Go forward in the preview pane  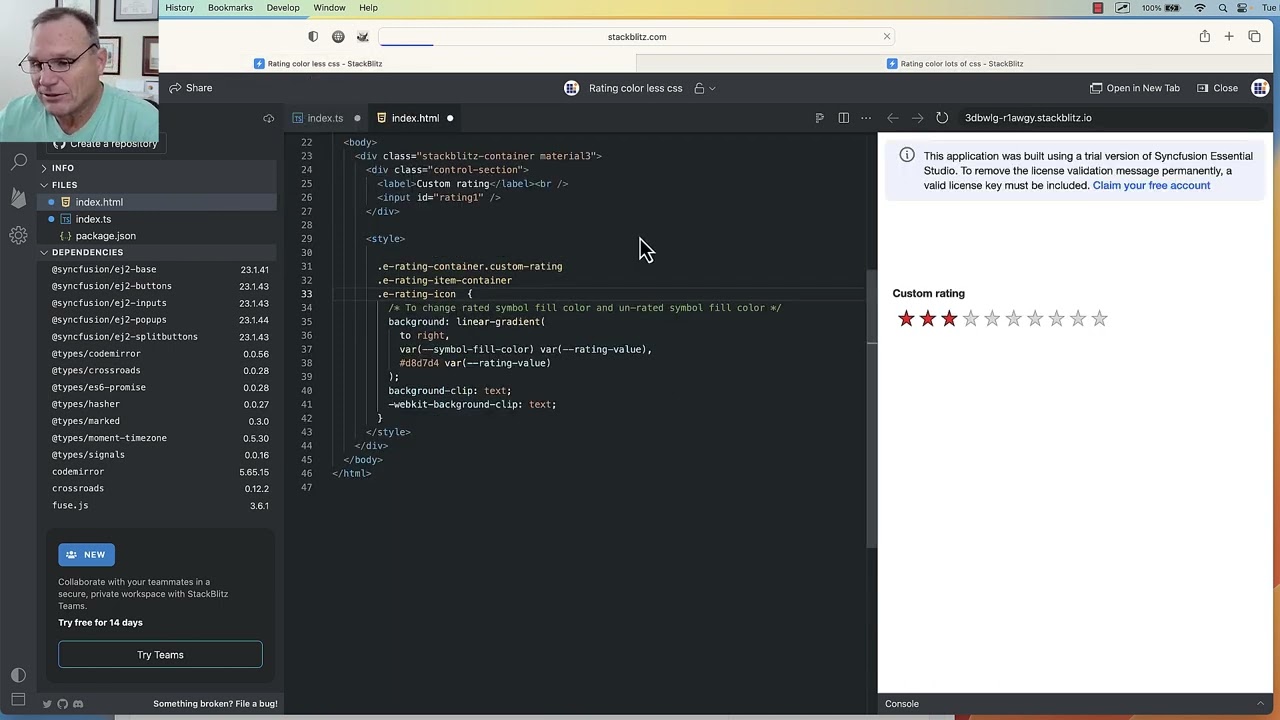click(917, 118)
